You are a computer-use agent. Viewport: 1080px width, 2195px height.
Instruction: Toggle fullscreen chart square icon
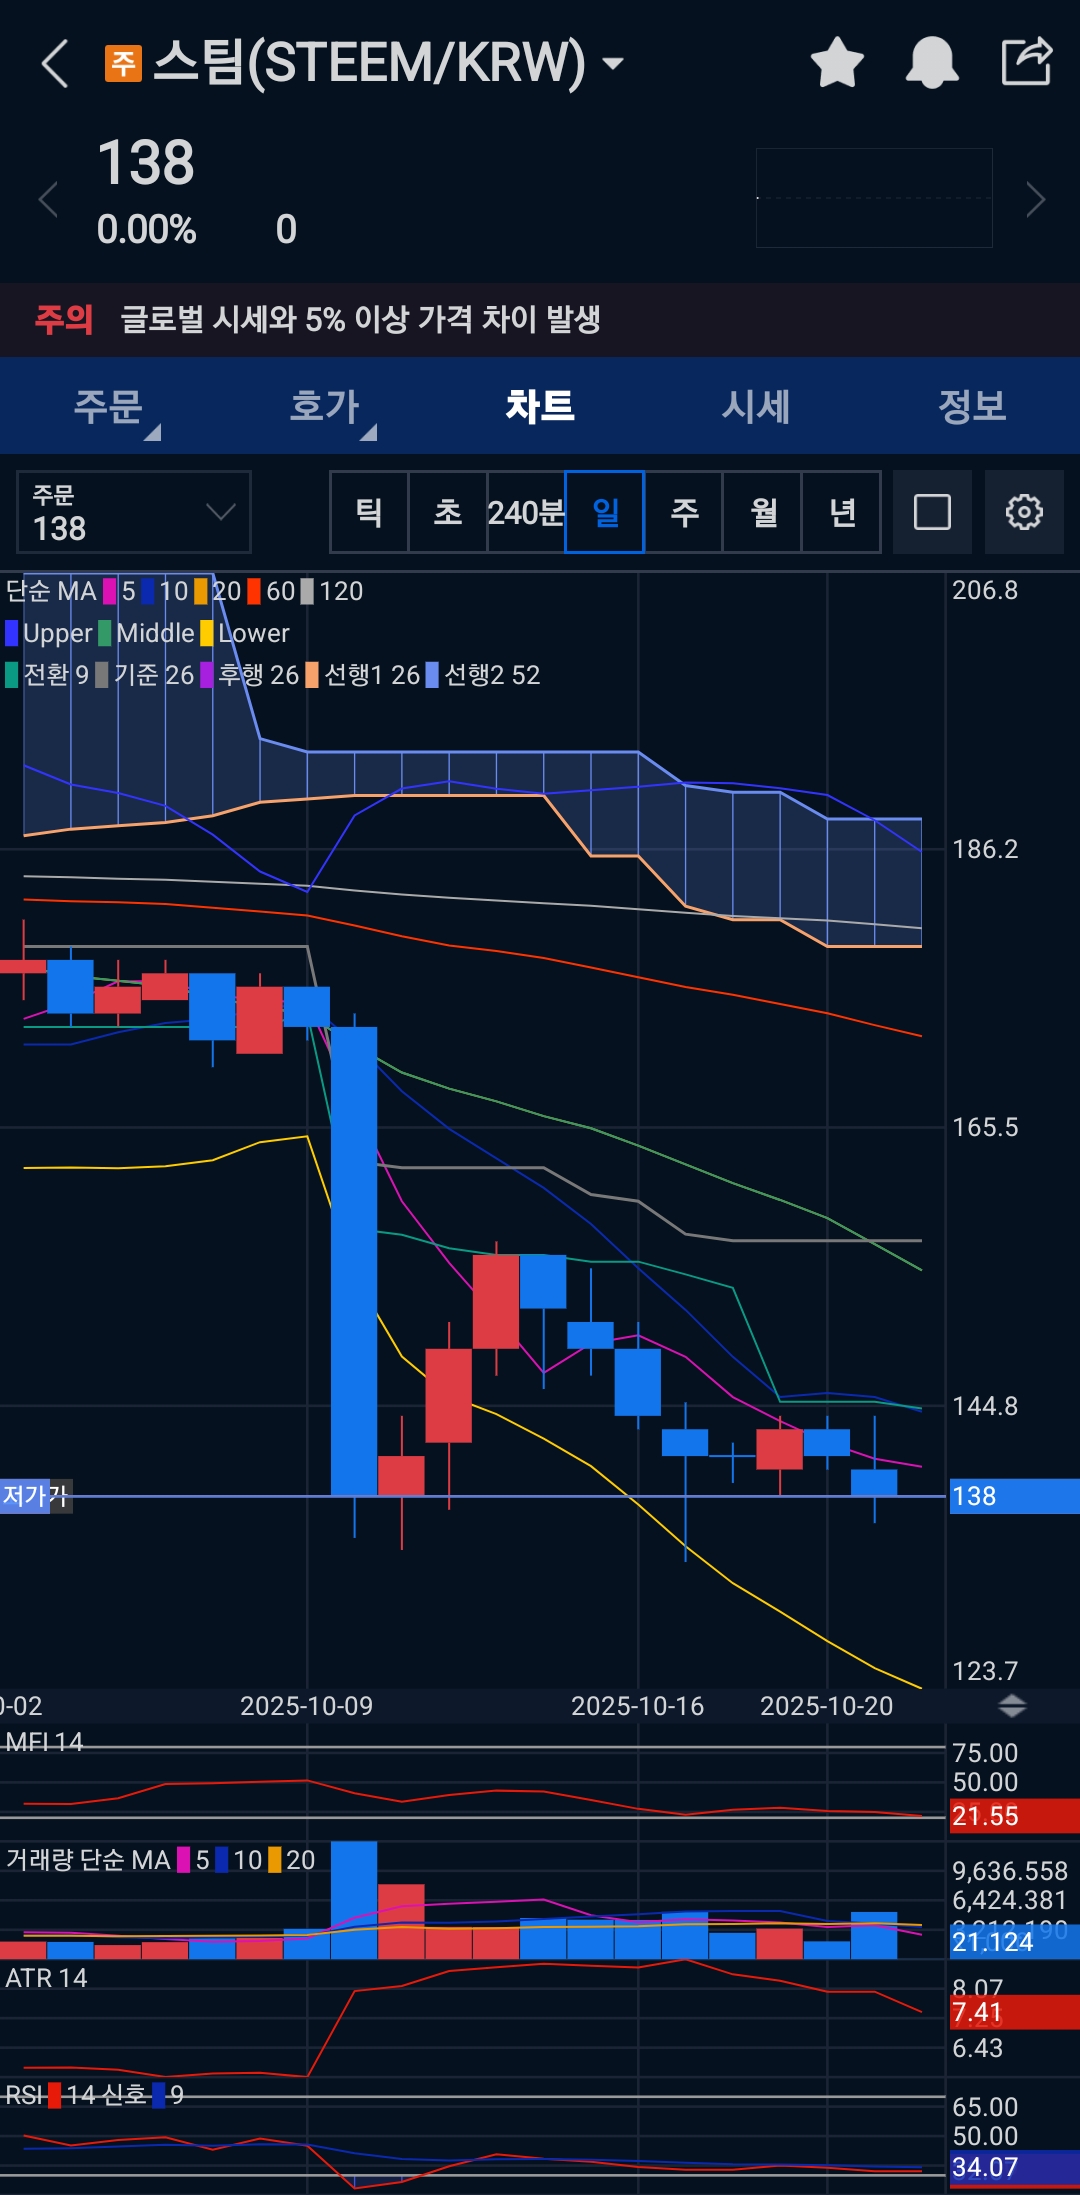[x=932, y=512]
